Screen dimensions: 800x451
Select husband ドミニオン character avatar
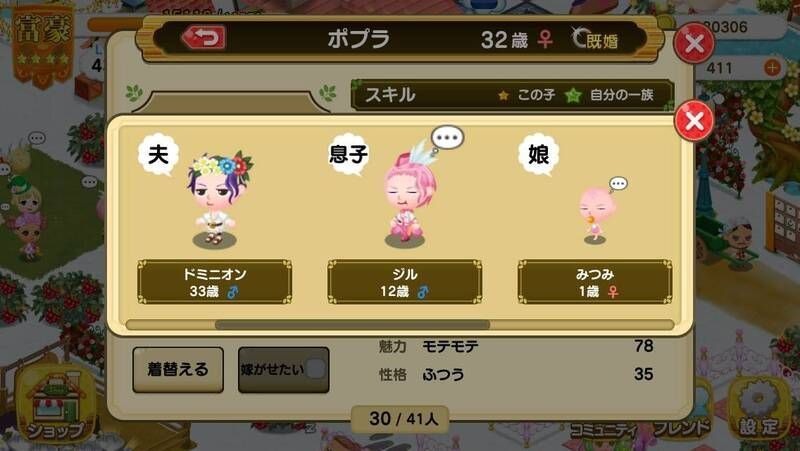click(217, 198)
